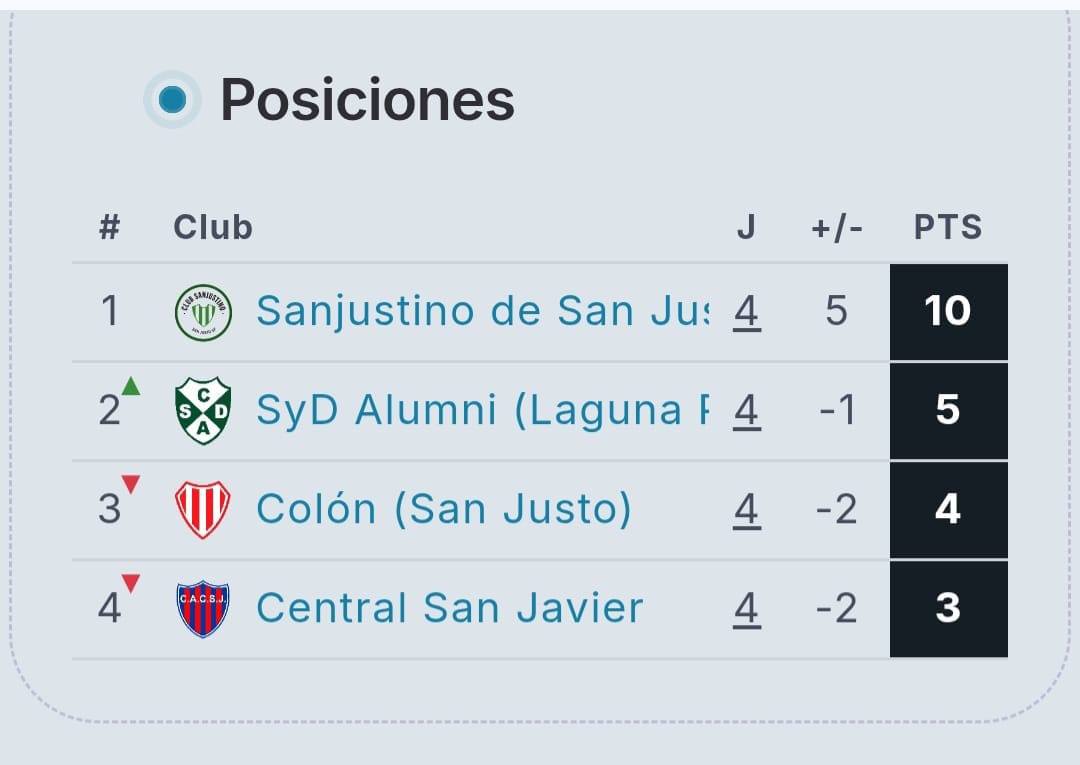Click SyD Alumni's games played number 4

tap(746, 411)
